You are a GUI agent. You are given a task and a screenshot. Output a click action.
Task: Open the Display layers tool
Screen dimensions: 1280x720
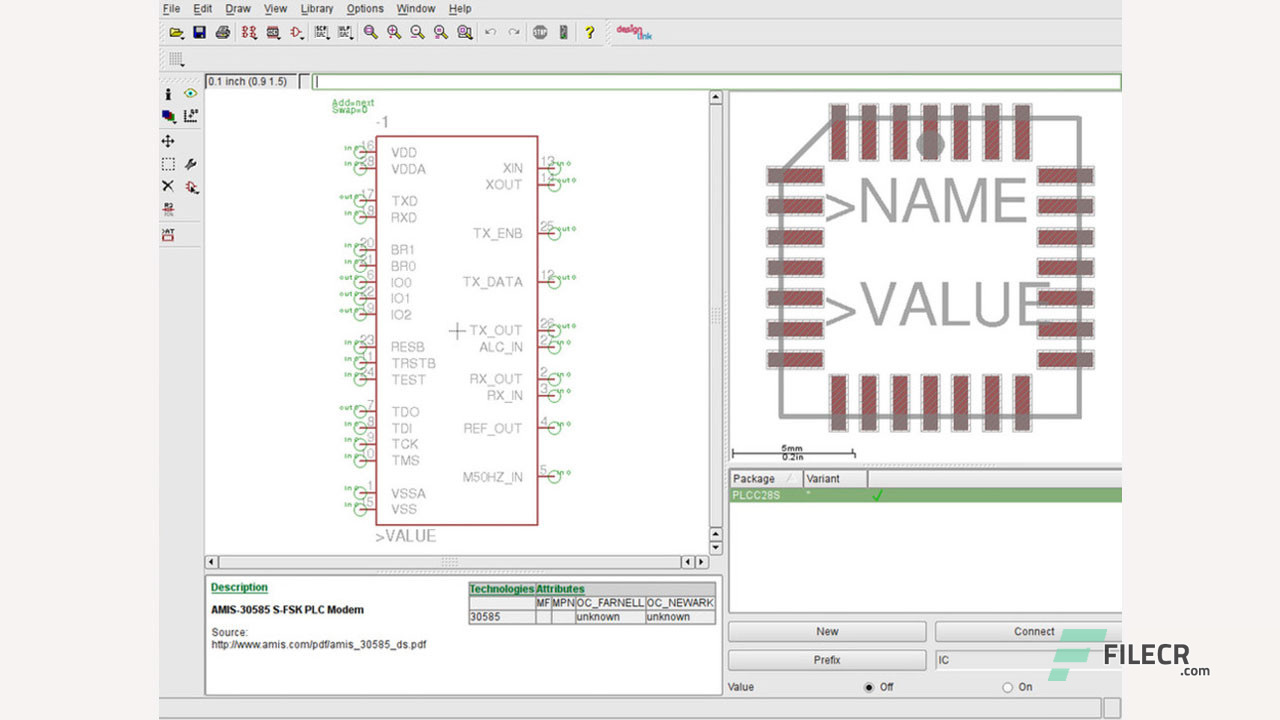click(168, 116)
